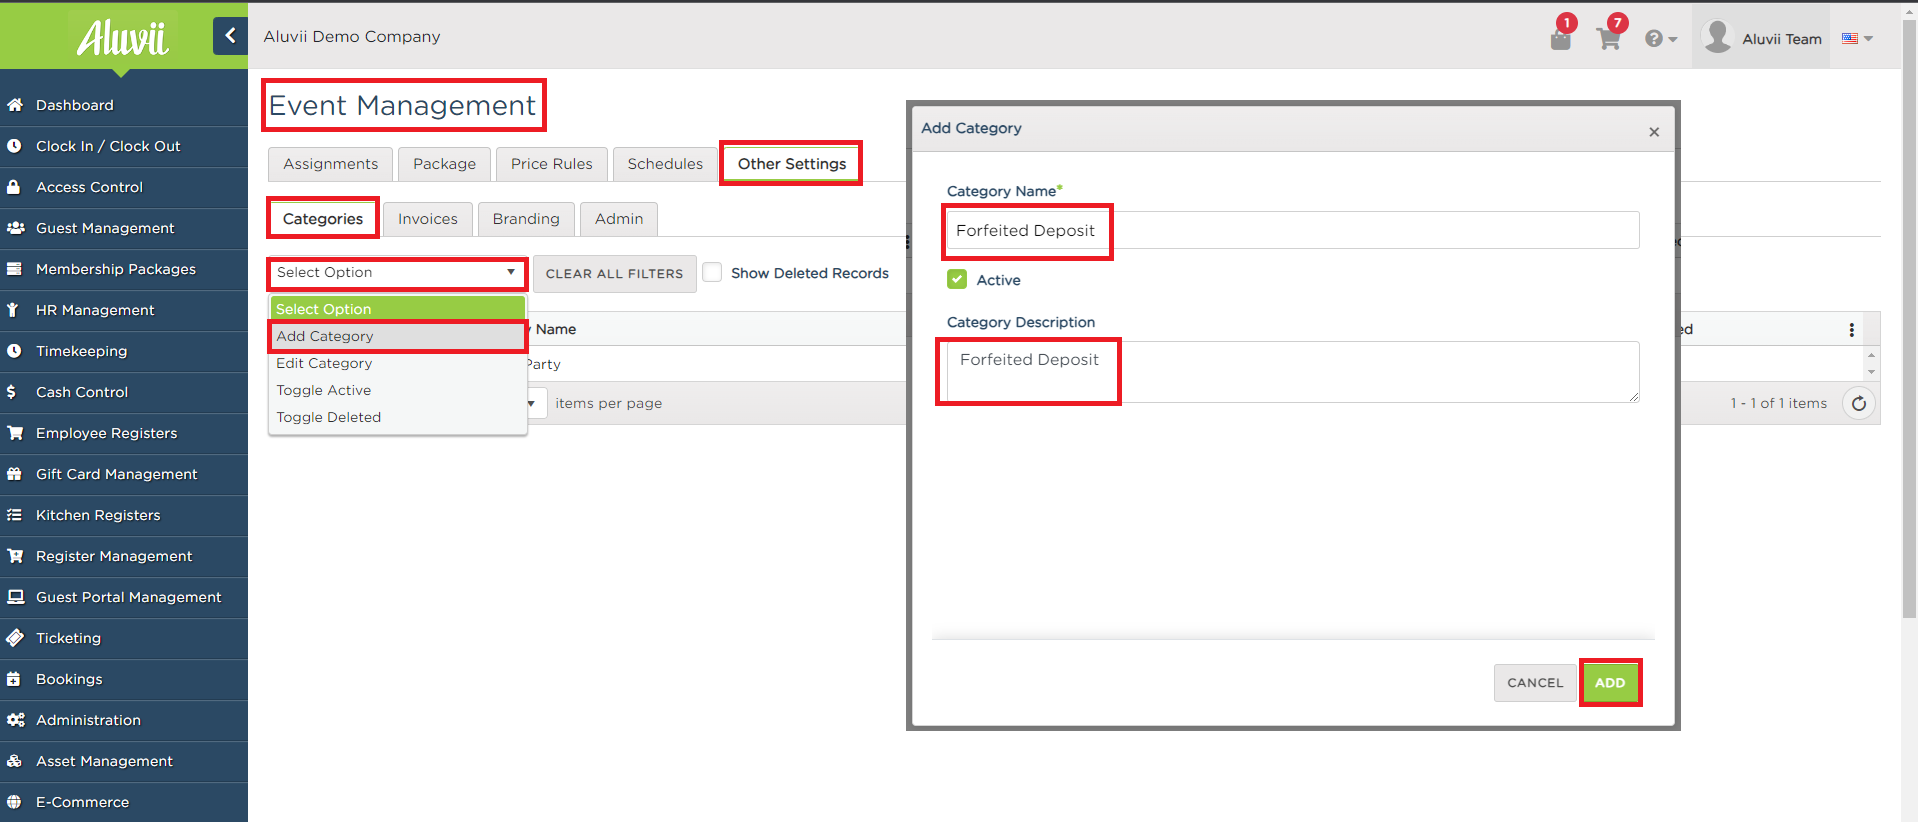Toggle the Active checkbox
Image resolution: width=1918 pixels, height=822 pixels.
click(957, 279)
